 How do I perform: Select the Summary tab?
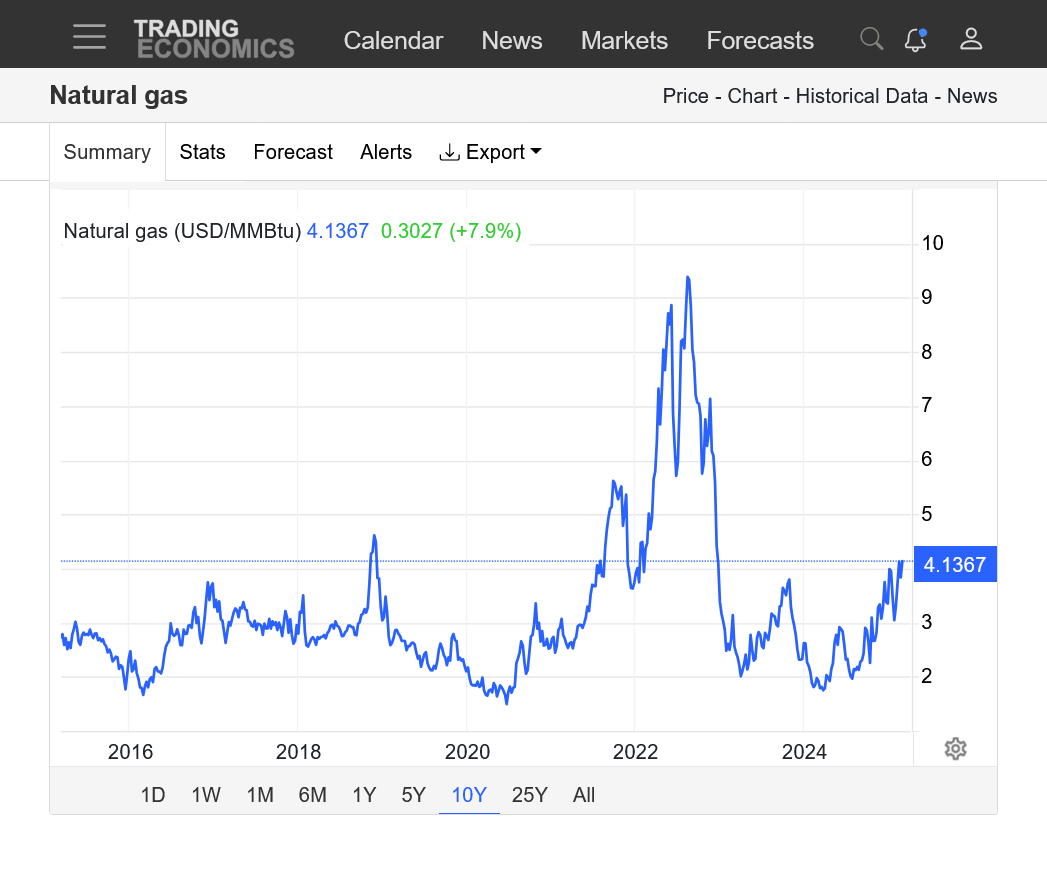tap(108, 152)
